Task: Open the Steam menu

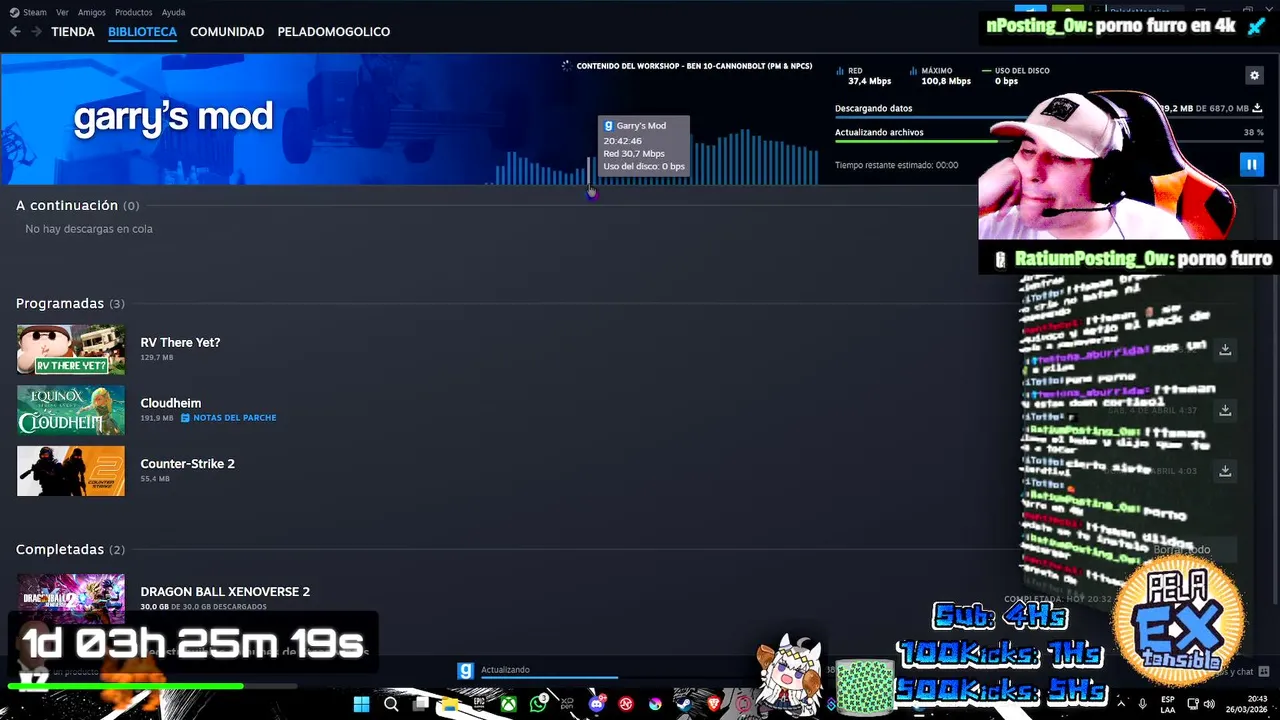Action: [29, 12]
